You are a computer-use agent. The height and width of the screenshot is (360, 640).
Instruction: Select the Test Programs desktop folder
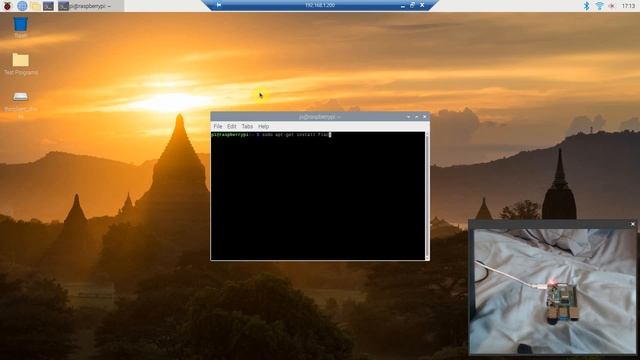[21, 64]
